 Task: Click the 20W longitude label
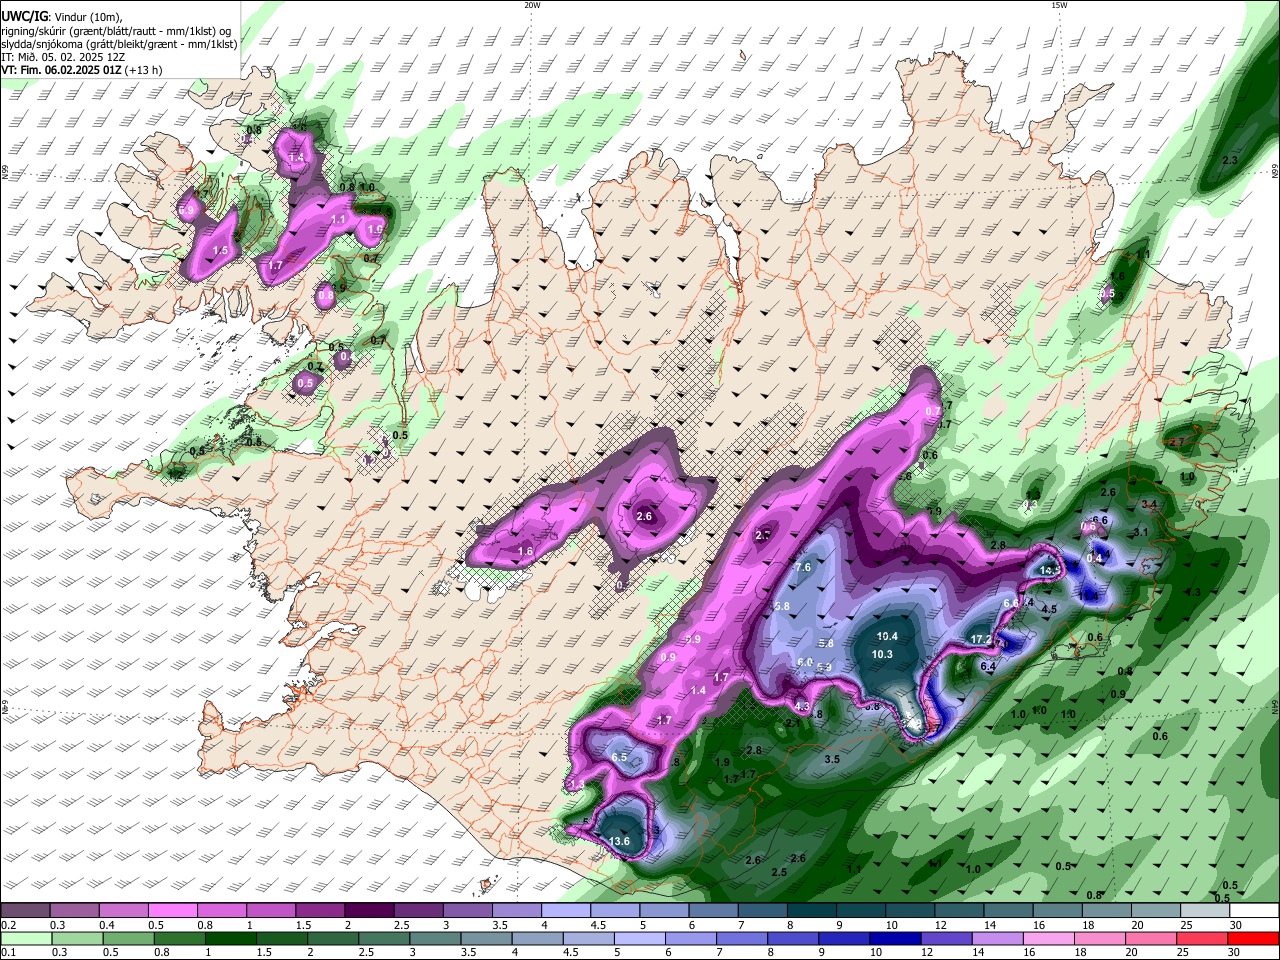[x=532, y=5]
